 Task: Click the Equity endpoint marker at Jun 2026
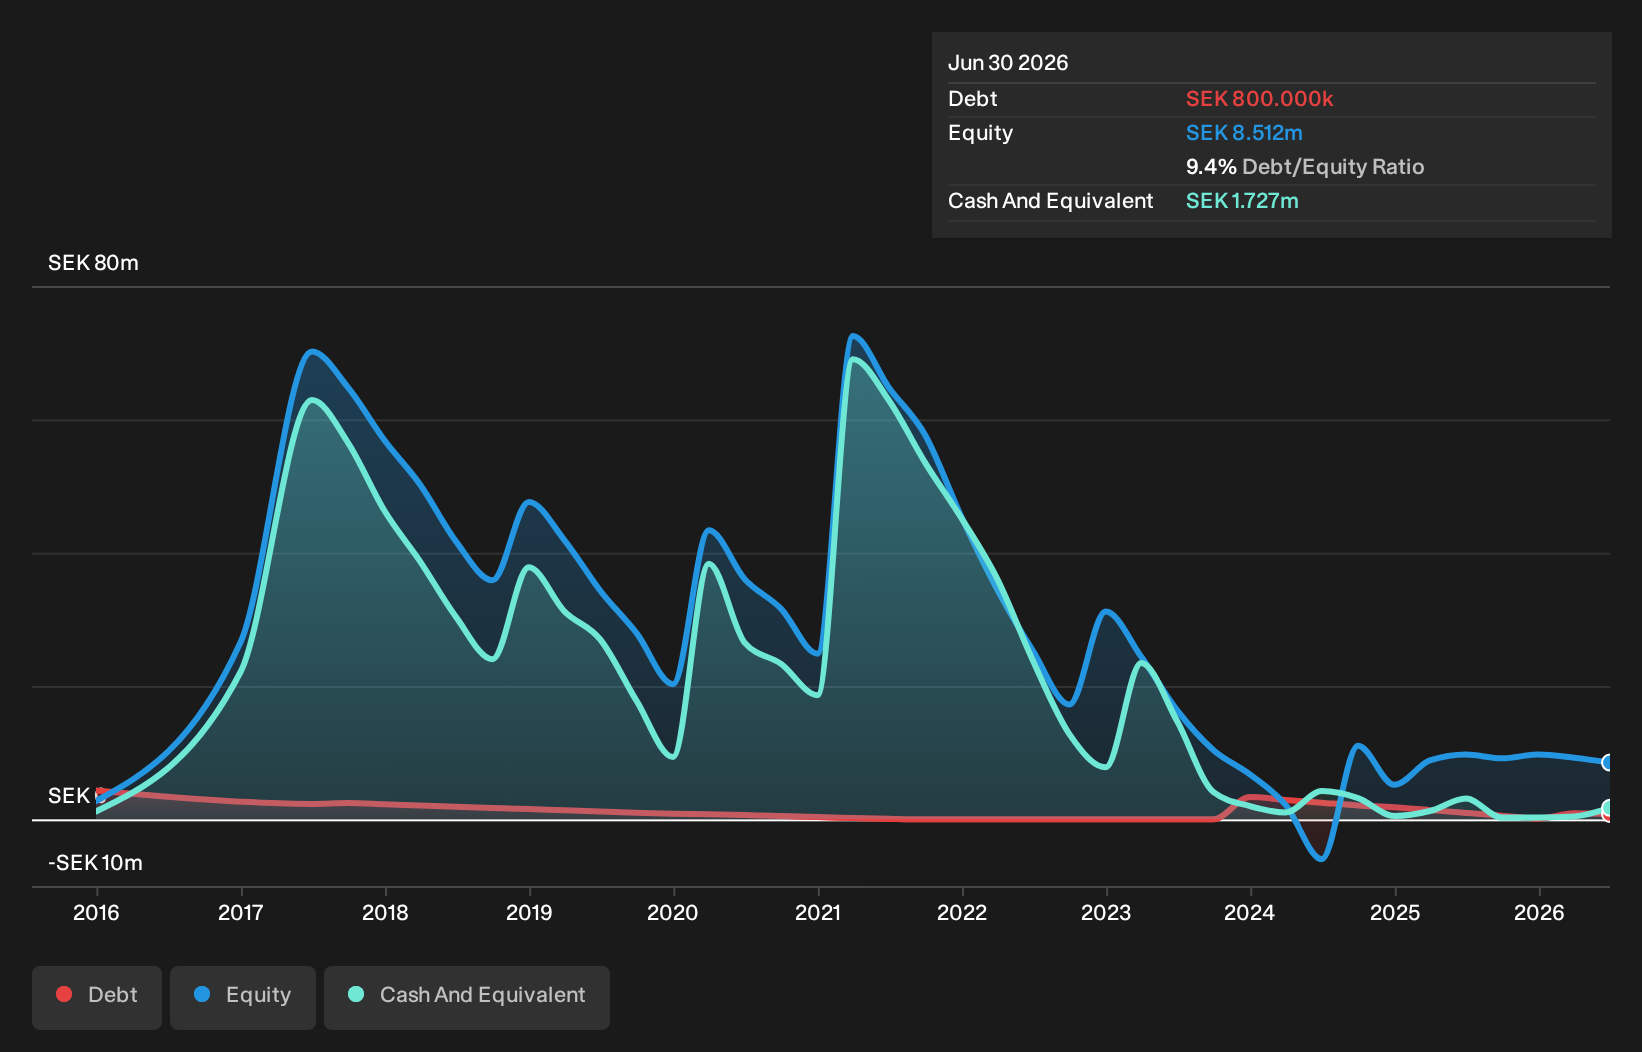(1608, 762)
